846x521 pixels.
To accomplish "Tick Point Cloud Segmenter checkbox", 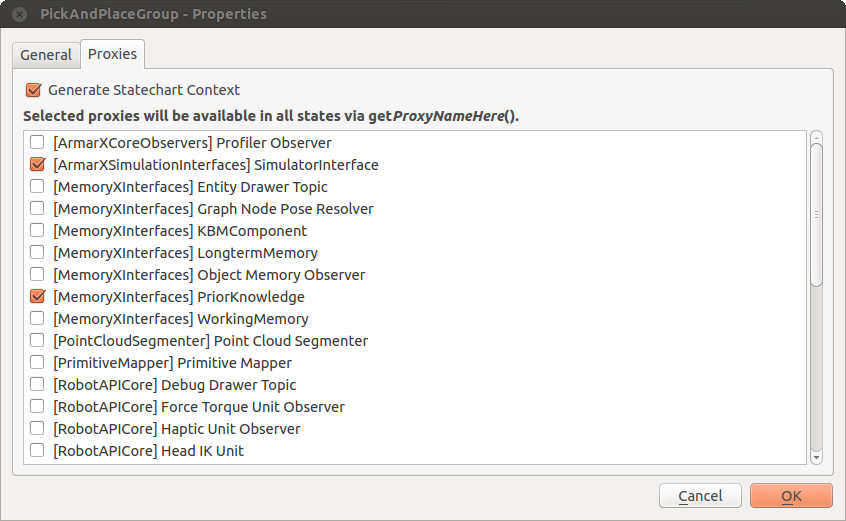I will tap(37, 340).
